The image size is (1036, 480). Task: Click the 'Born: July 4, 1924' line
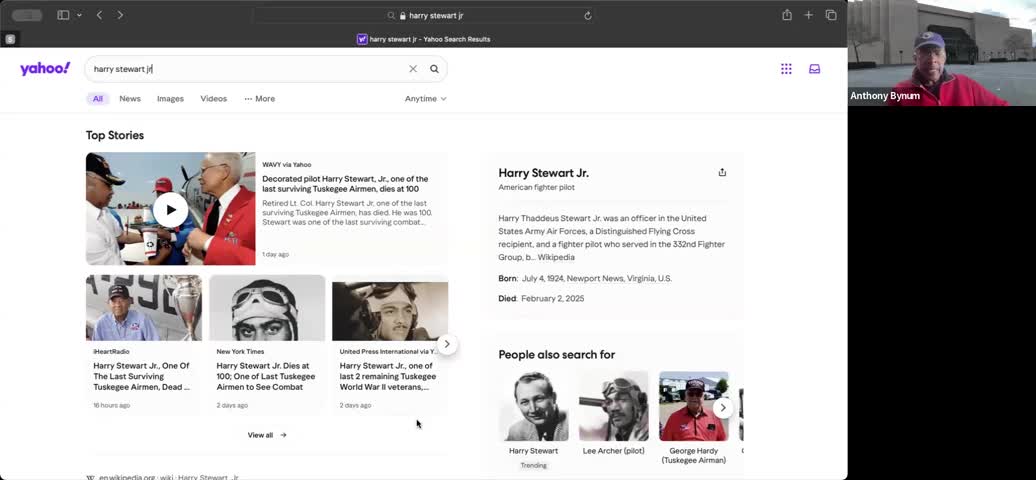tap(585, 278)
